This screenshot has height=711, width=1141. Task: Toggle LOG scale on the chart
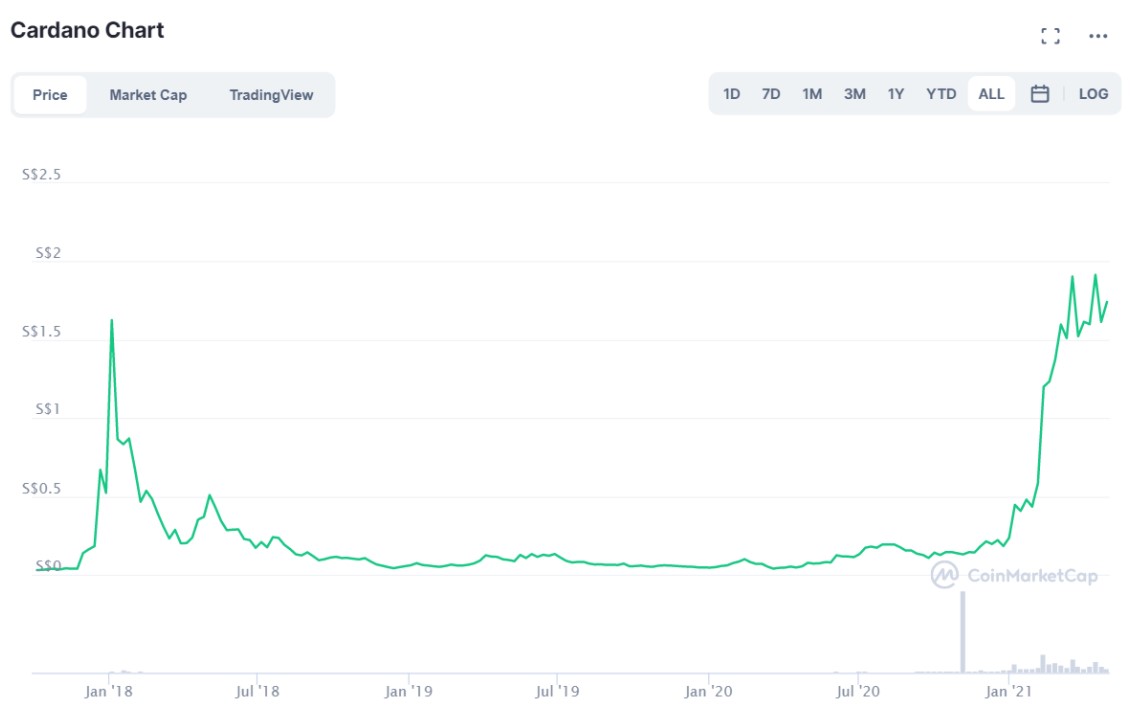click(x=1093, y=94)
